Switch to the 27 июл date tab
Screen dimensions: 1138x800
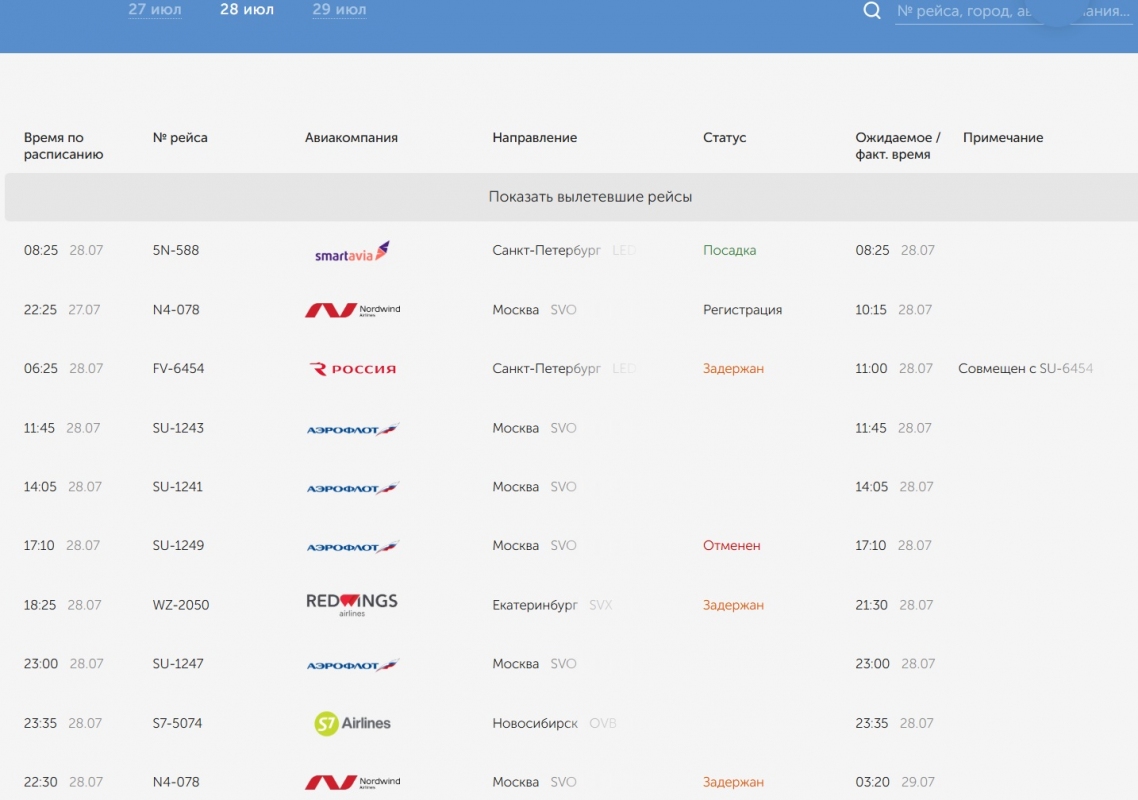155,10
